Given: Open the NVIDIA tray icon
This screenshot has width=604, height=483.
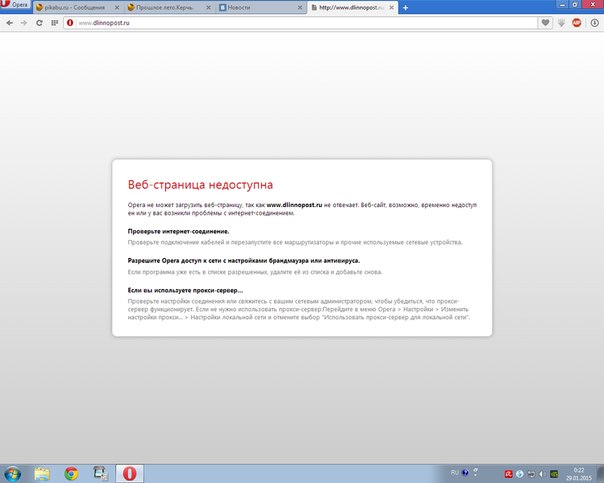Looking at the screenshot, I should click(x=554, y=474).
